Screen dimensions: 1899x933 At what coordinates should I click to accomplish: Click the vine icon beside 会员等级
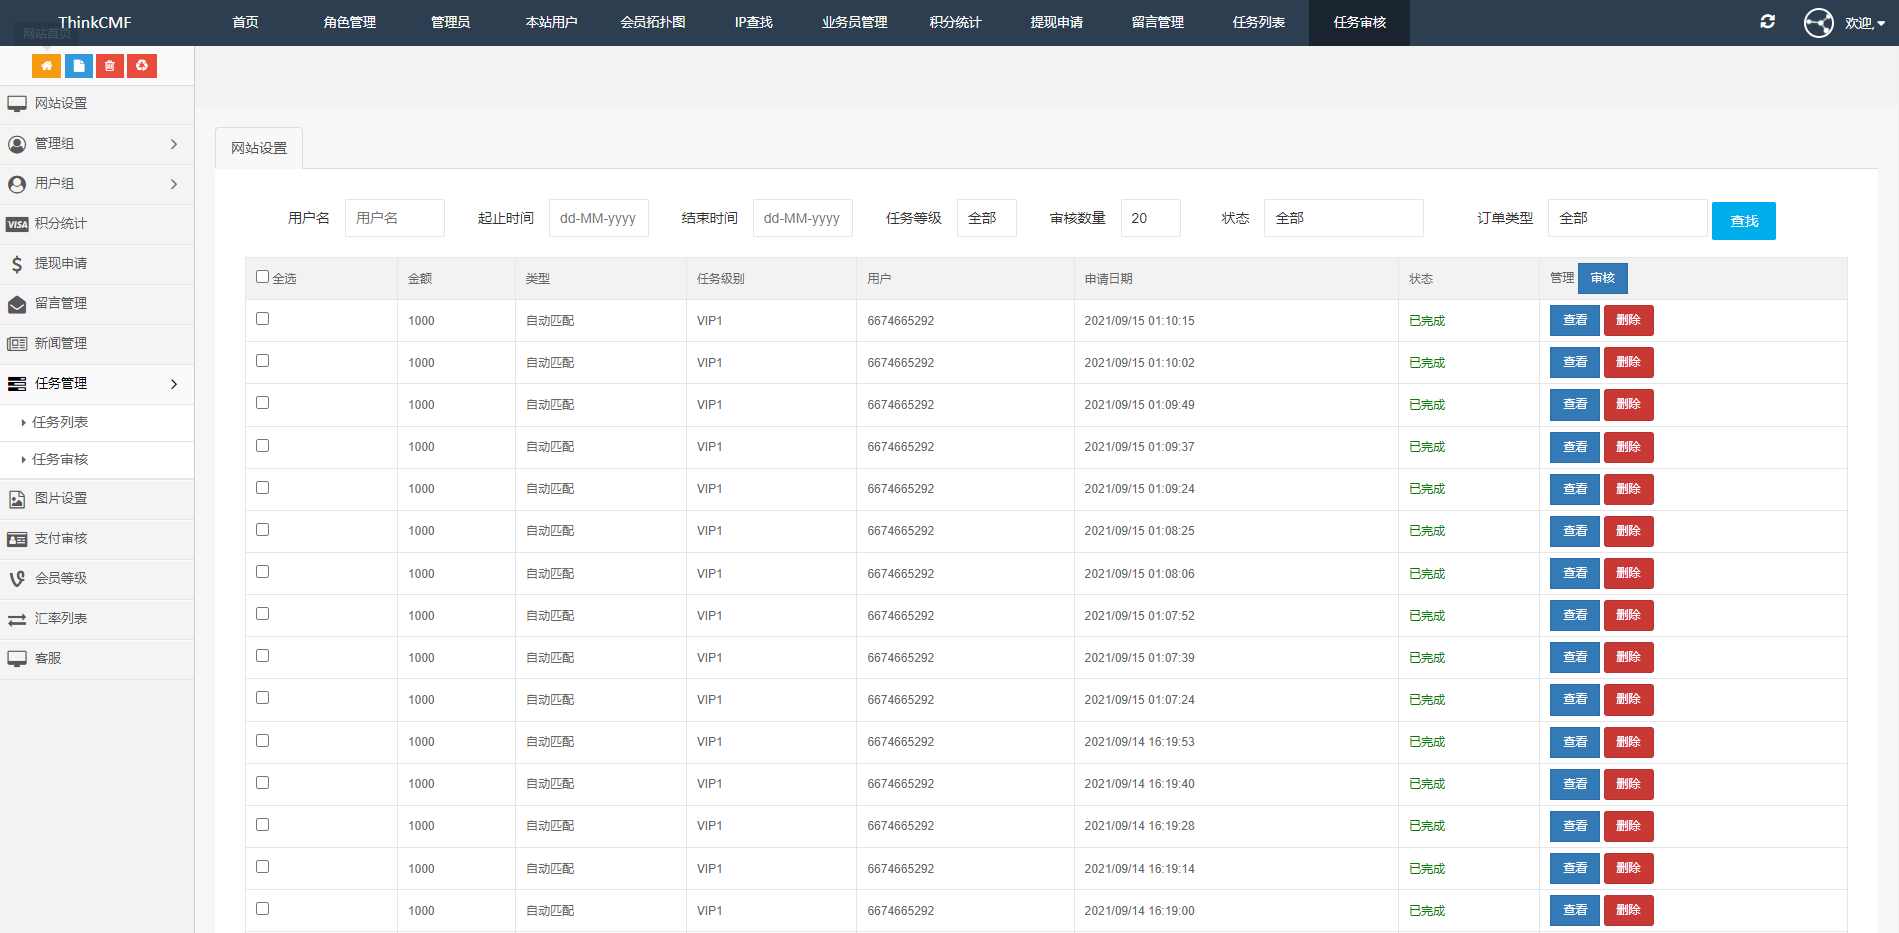pyautogui.click(x=17, y=579)
